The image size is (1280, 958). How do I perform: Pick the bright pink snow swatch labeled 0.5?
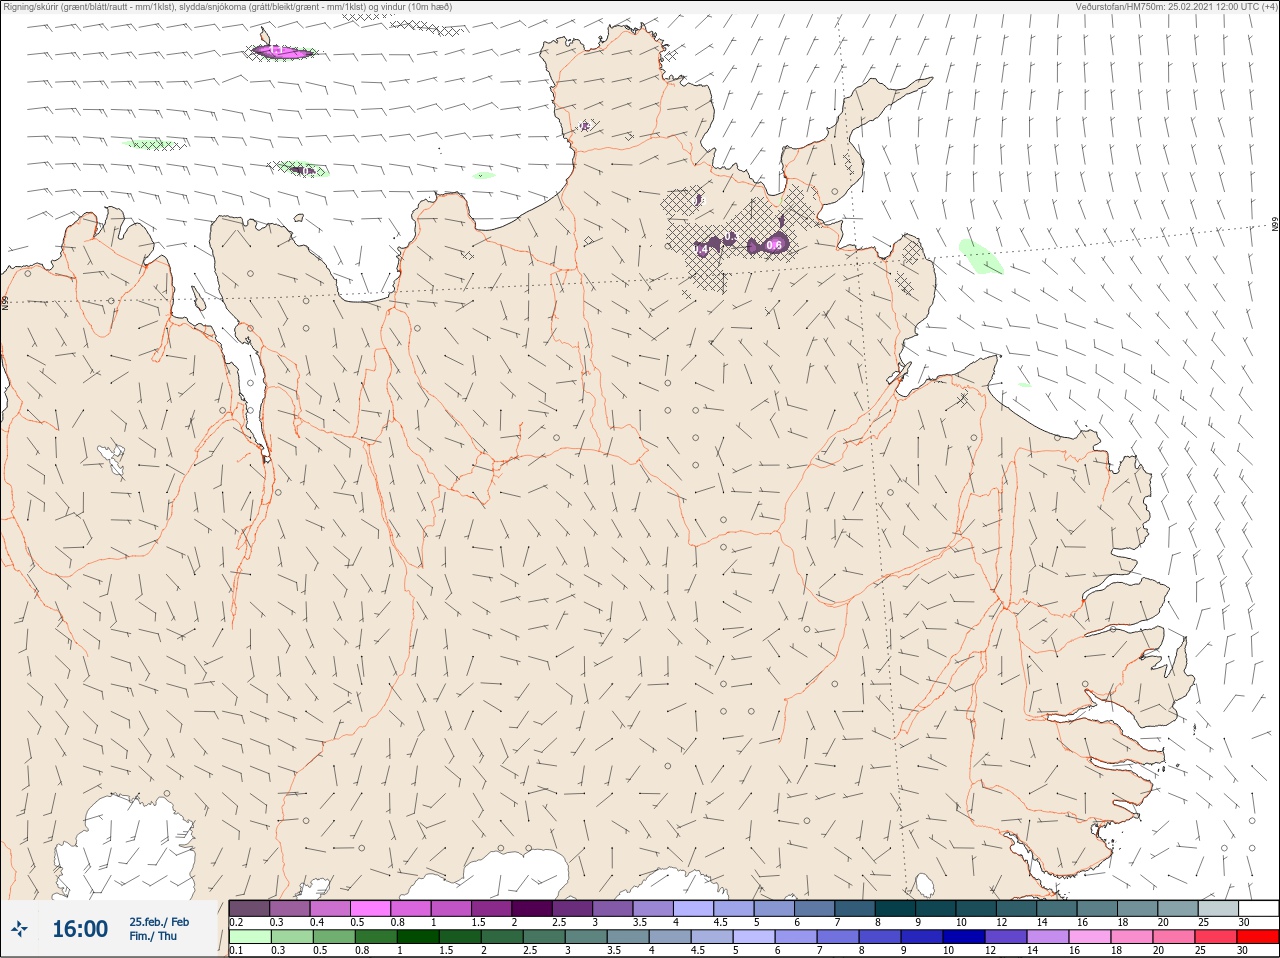pos(370,908)
